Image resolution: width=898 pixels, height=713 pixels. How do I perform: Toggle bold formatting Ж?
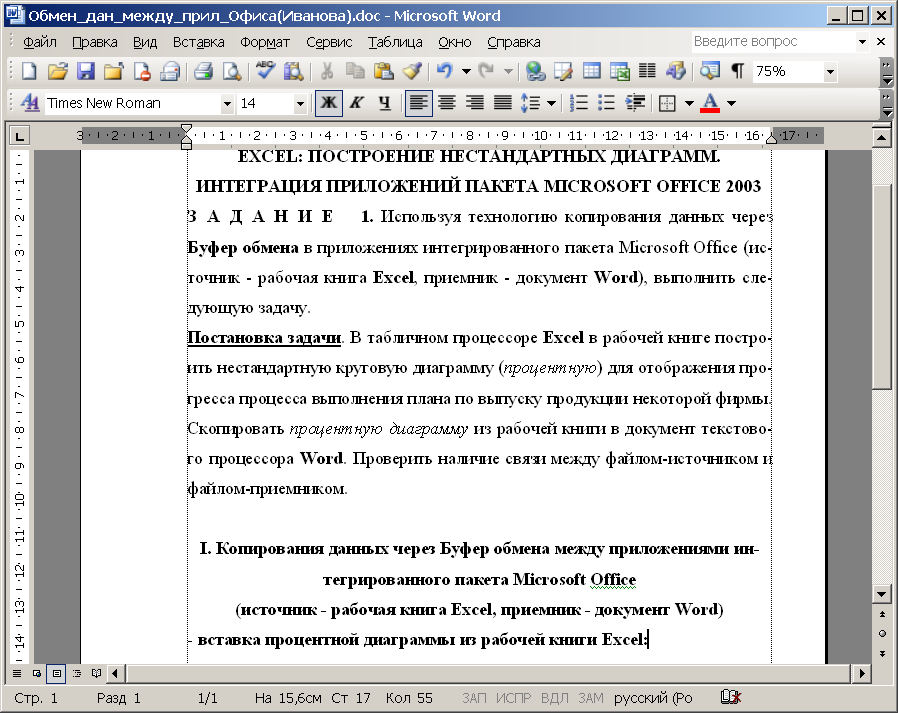(x=329, y=103)
